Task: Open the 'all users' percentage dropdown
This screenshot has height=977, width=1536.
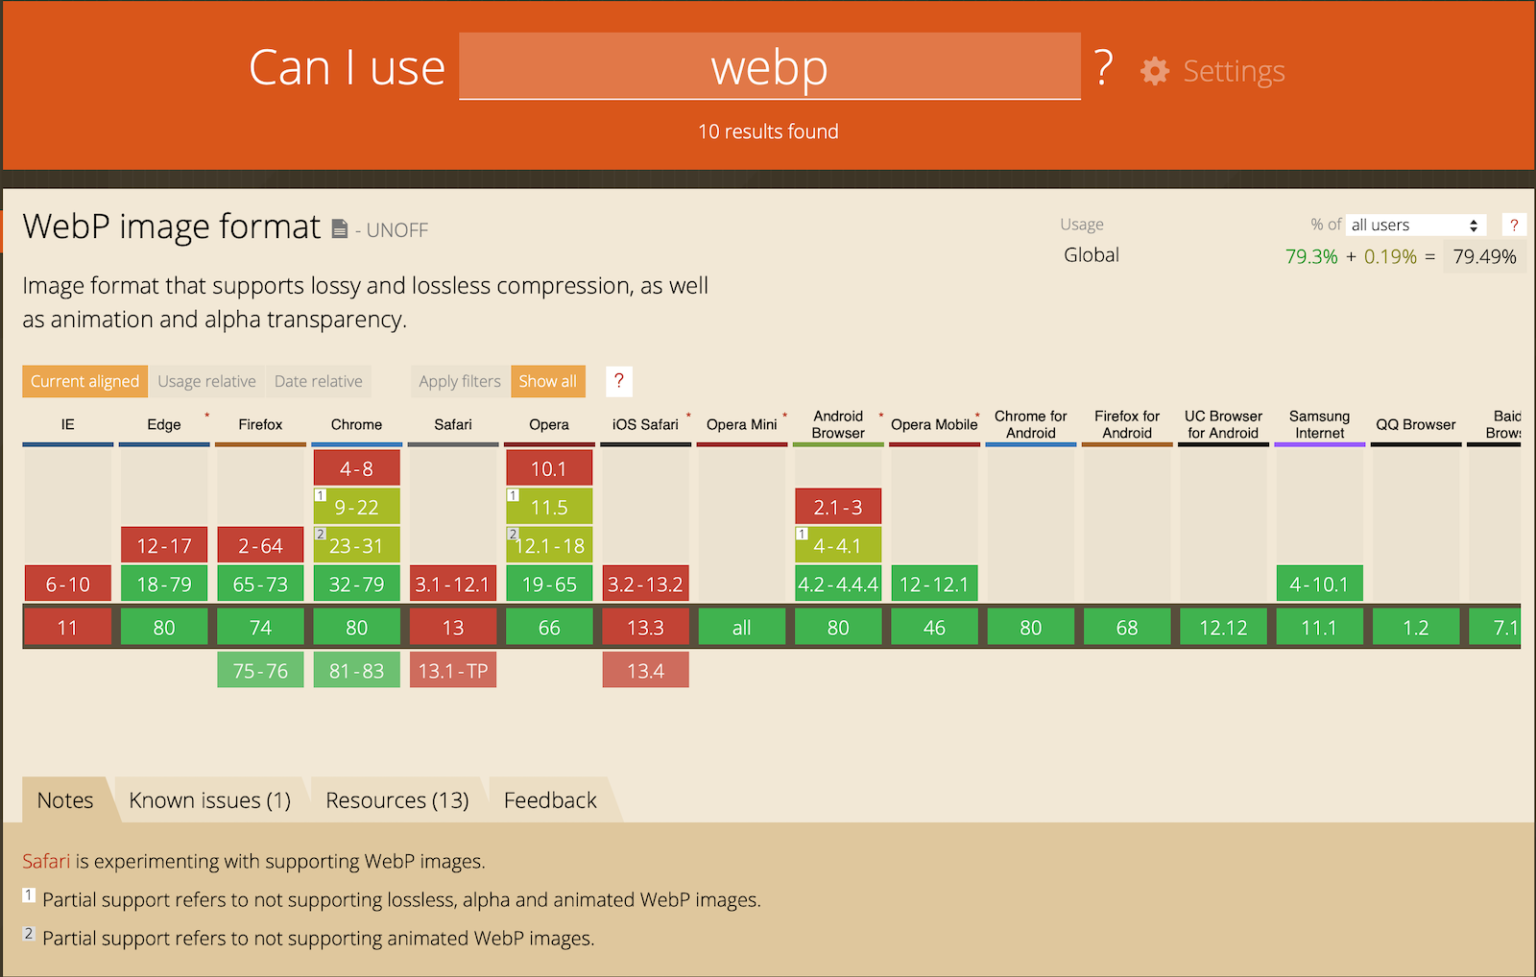Action: [1414, 224]
